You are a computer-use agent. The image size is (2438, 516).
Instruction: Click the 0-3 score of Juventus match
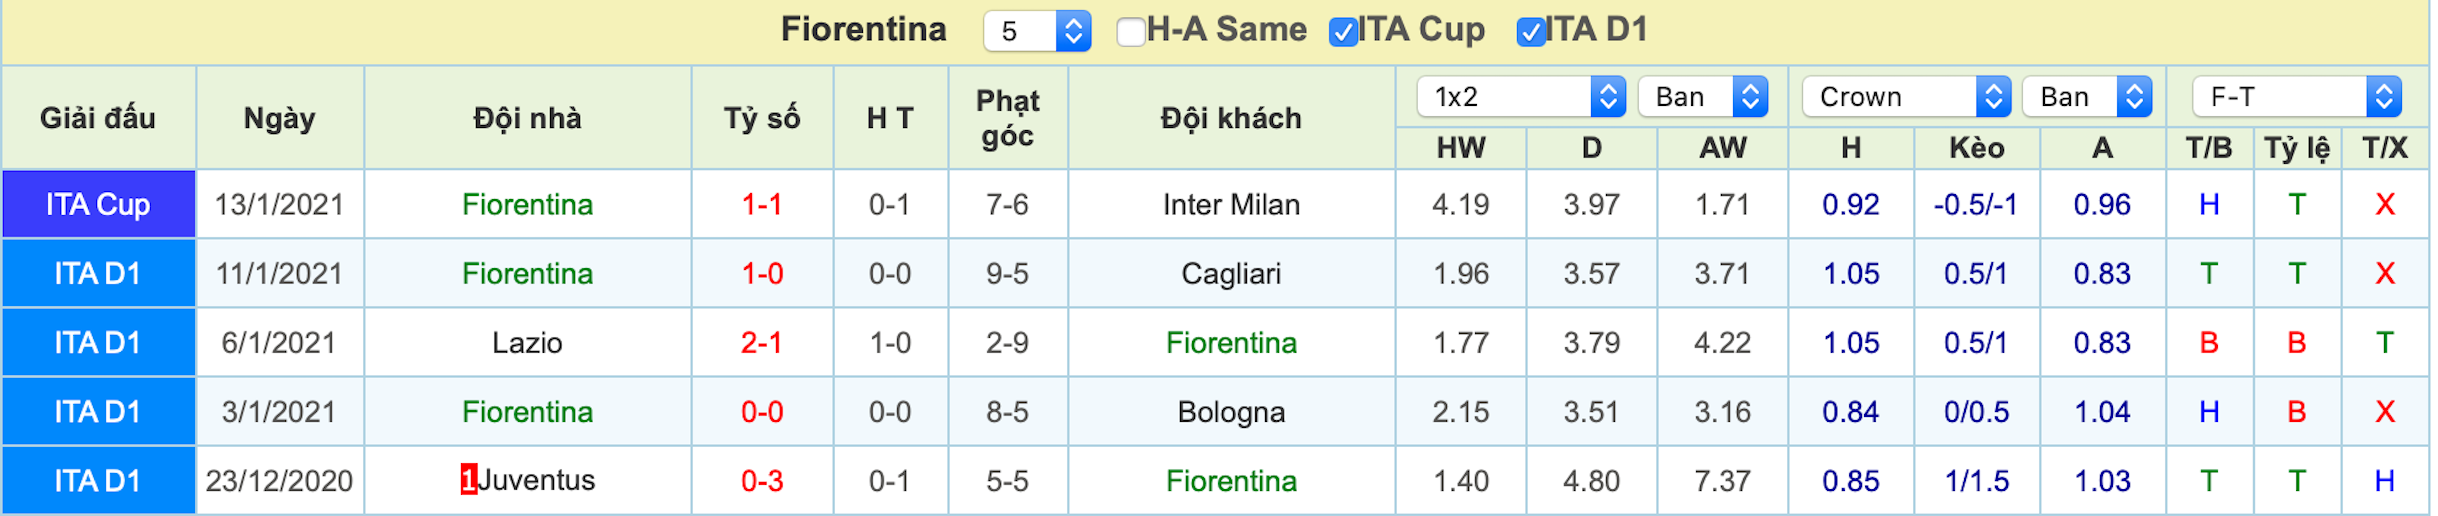[762, 481]
